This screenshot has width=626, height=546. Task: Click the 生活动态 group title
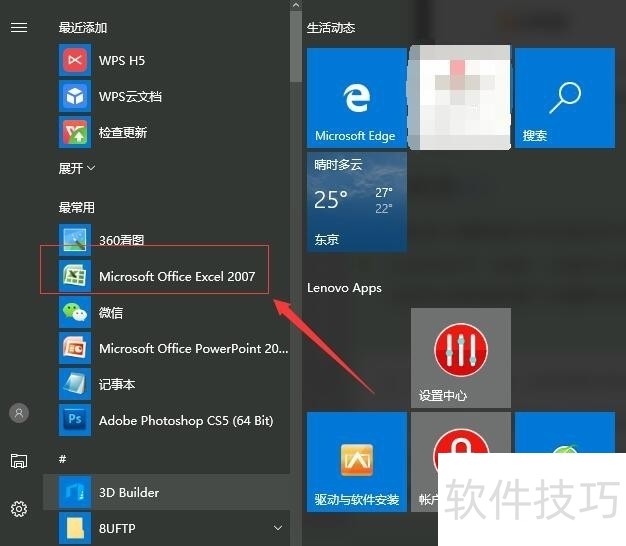[331, 28]
